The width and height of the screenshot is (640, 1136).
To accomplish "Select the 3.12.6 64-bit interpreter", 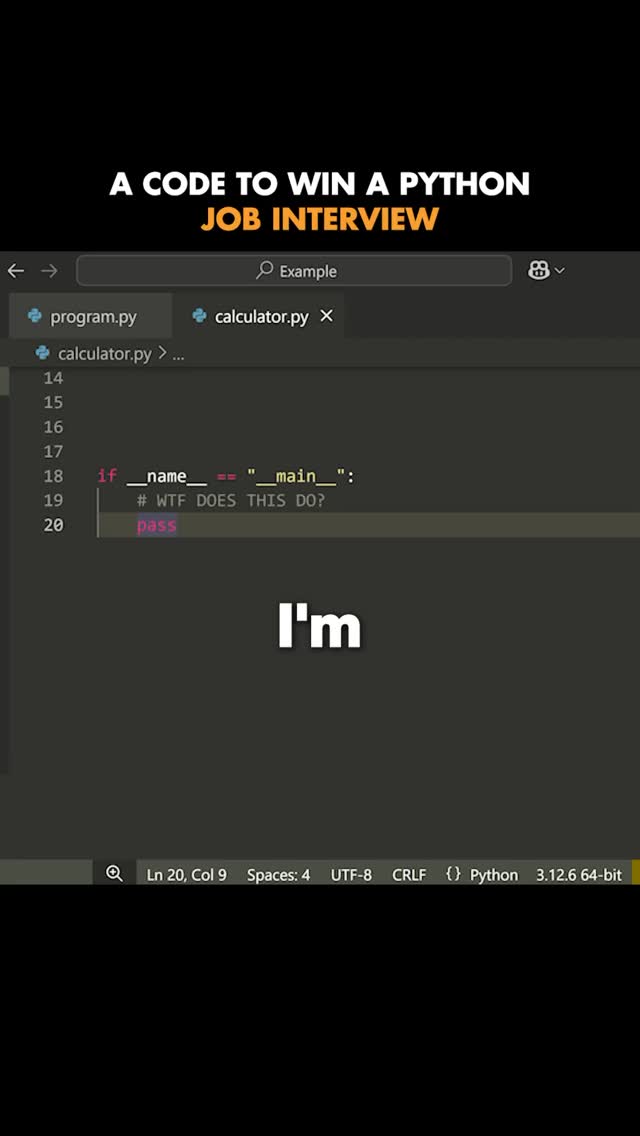I will pos(578,875).
